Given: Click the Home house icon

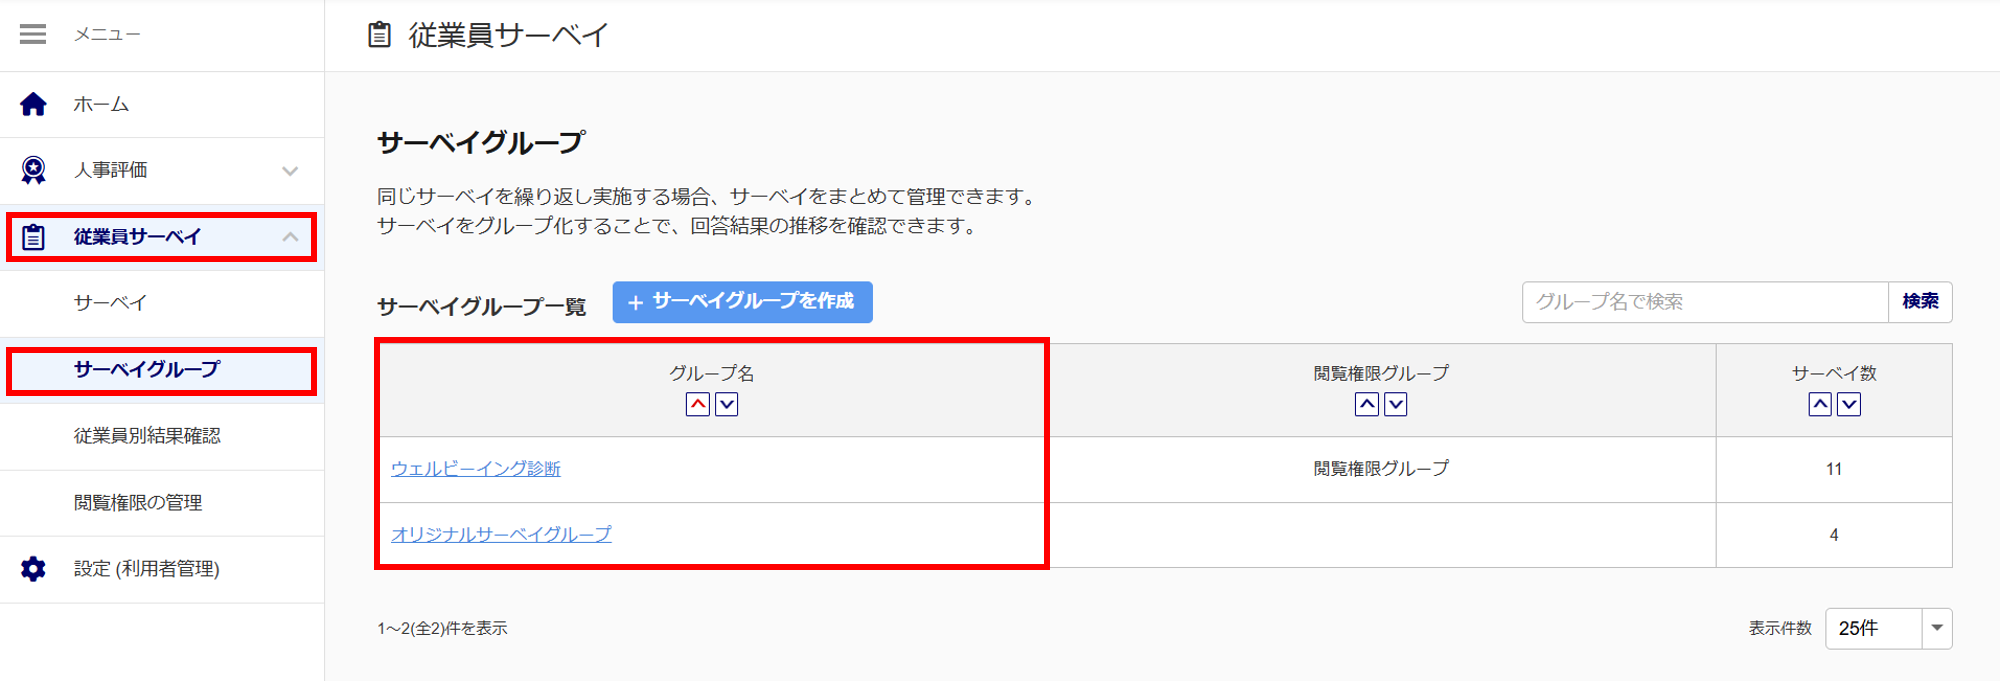Looking at the screenshot, I should 33,104.
